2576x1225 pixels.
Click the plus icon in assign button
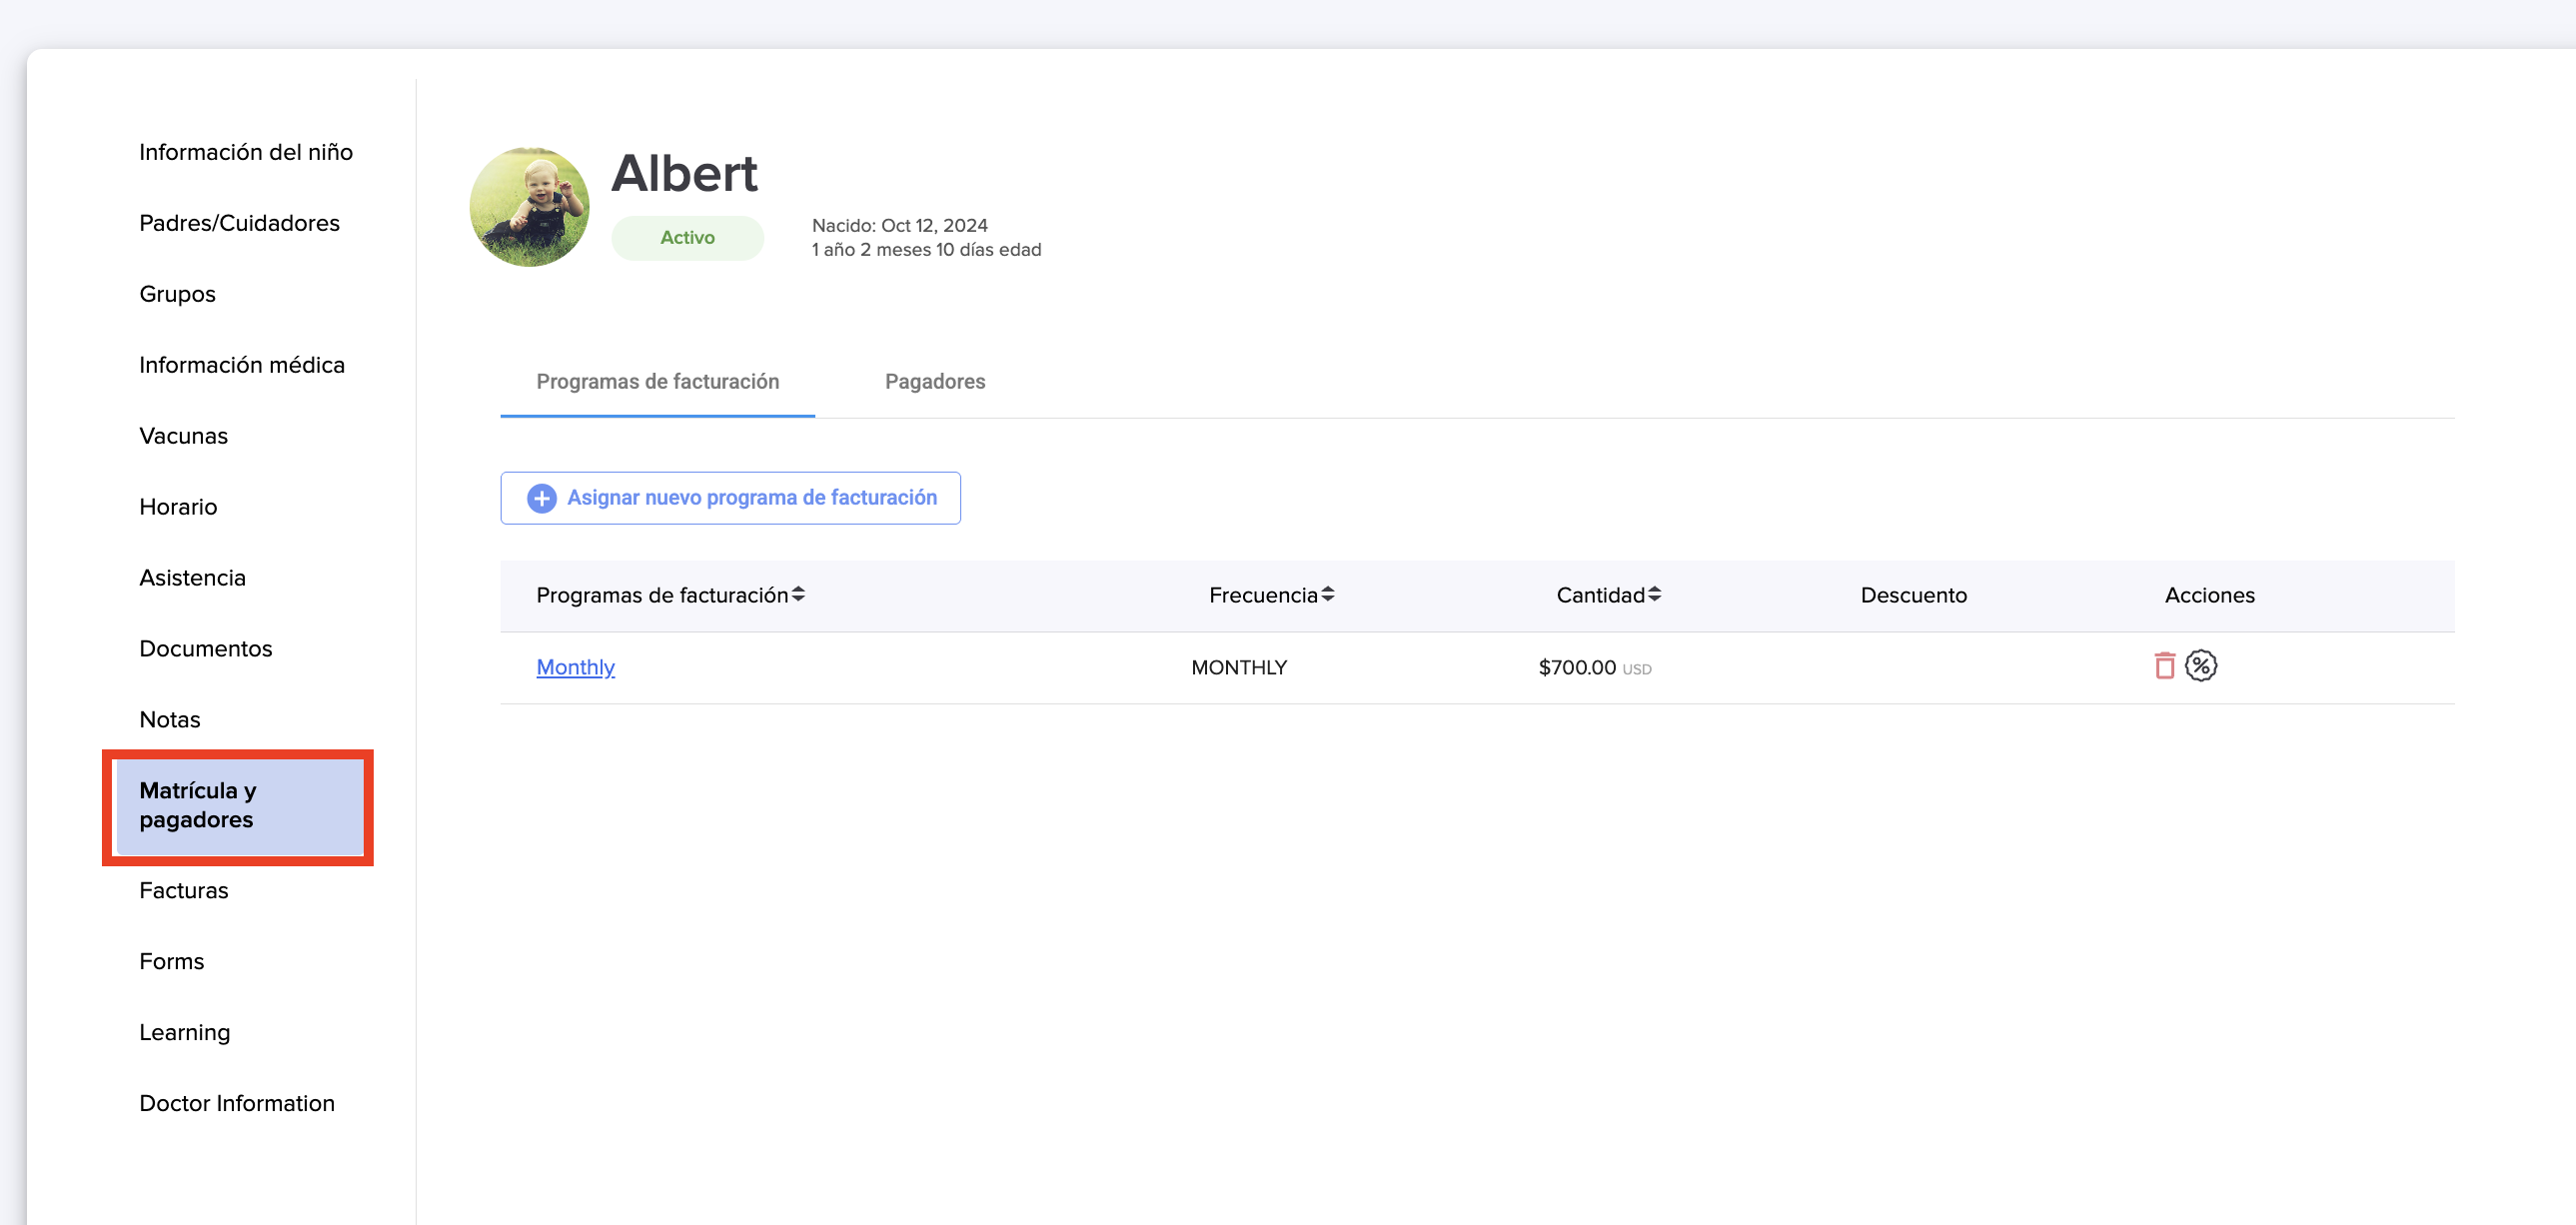point(542,498)
